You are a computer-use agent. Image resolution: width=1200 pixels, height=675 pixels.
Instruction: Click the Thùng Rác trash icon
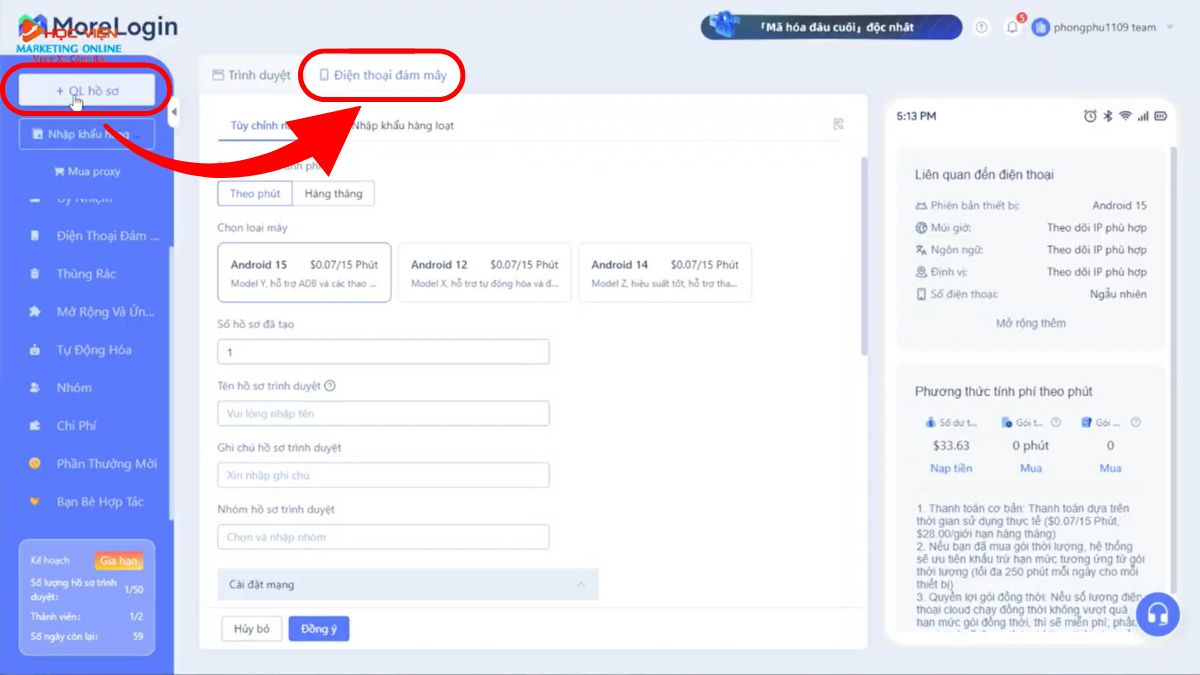36,274
